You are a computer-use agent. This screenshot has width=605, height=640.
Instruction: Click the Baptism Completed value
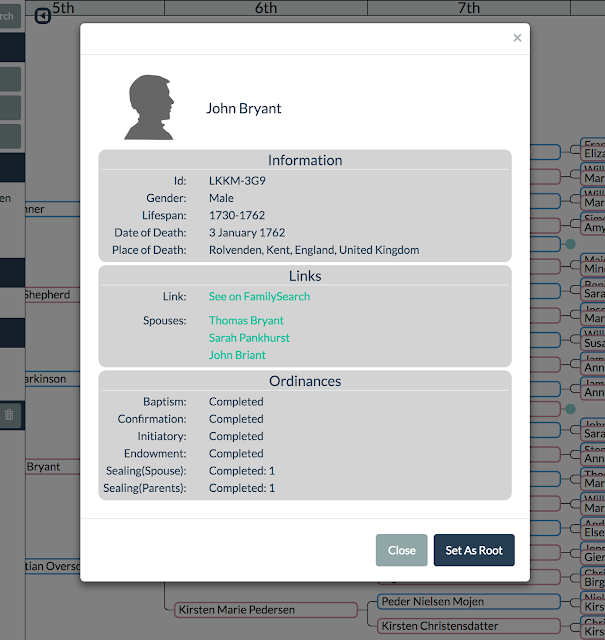click(236, 402)
